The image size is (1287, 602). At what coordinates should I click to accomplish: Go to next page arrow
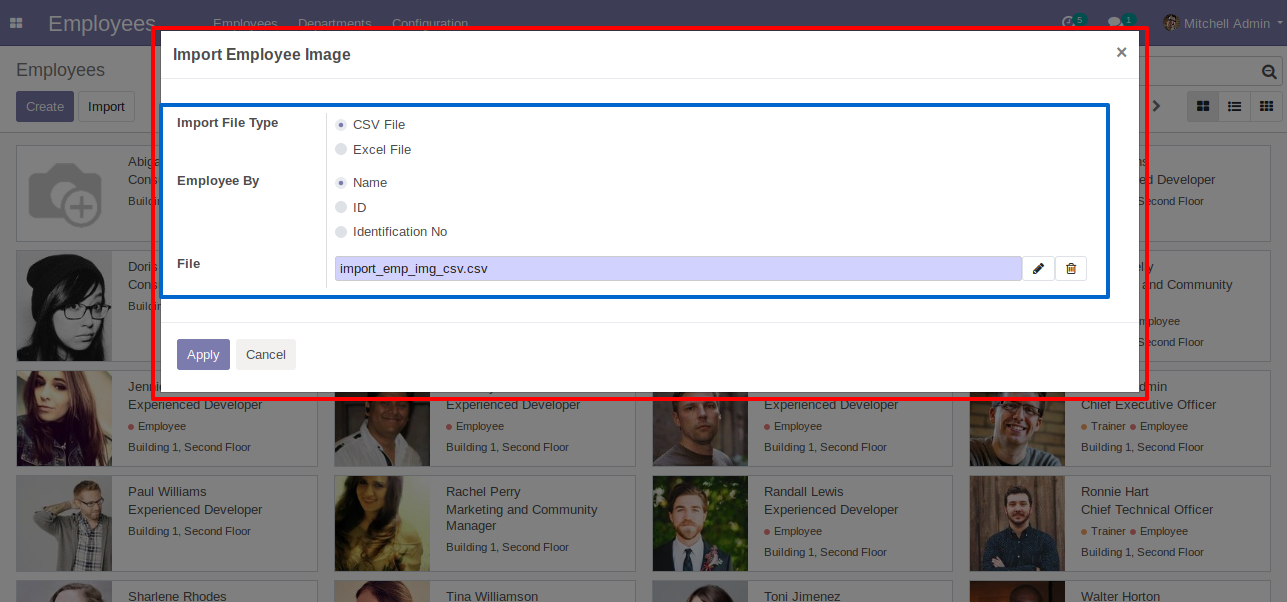point(1157,106)
